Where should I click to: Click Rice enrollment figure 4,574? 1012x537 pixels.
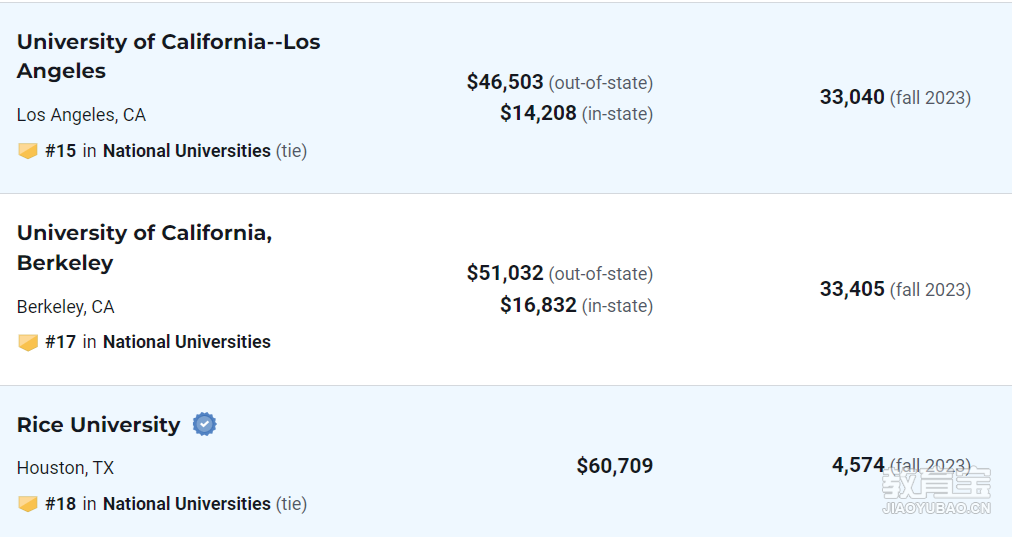[x=858, y=465]
